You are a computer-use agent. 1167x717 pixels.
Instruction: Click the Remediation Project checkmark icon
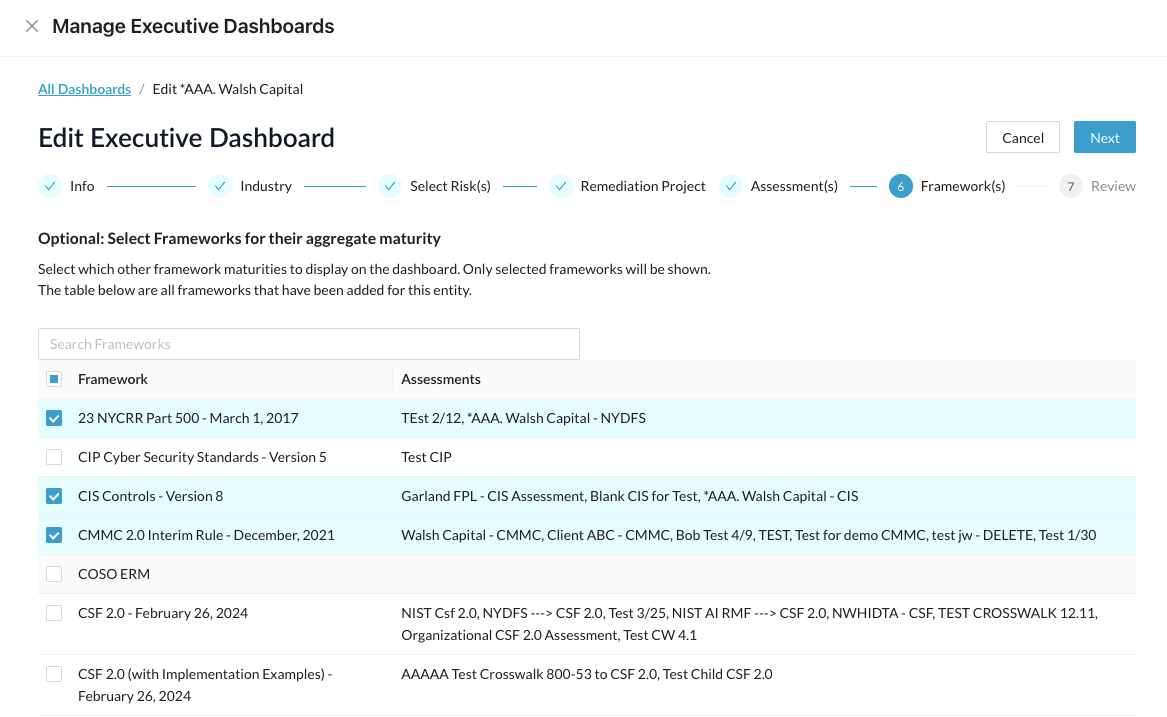click(560, 186)
